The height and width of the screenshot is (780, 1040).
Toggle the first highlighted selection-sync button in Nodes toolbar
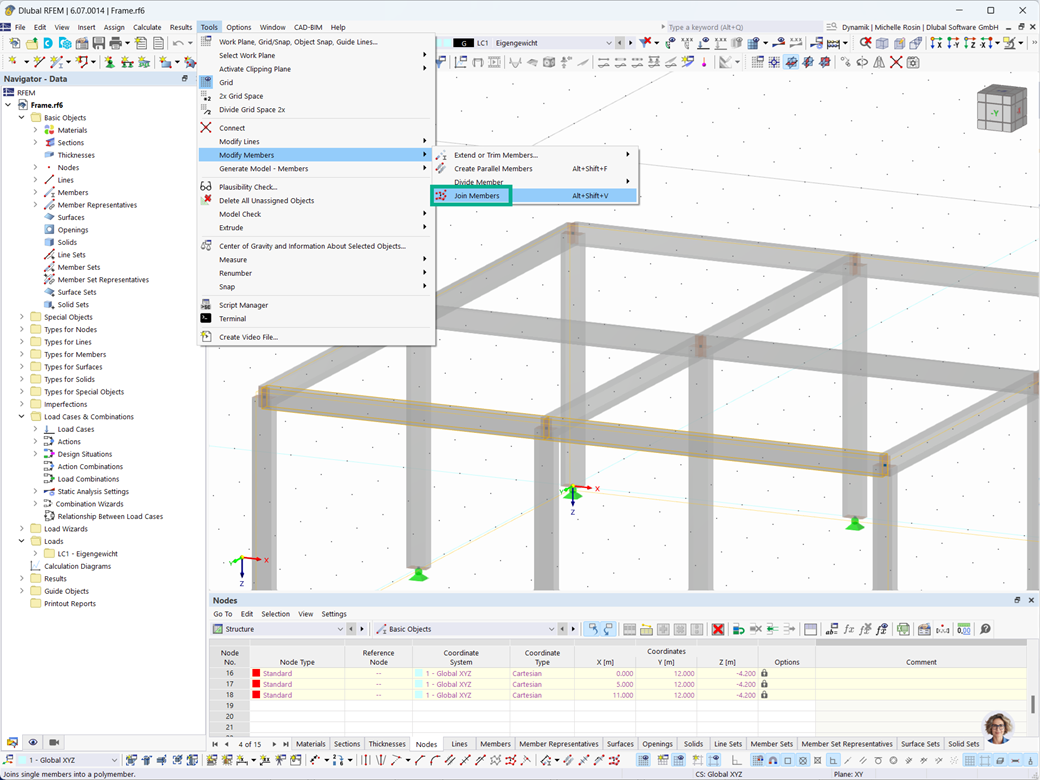click(592, 629)
